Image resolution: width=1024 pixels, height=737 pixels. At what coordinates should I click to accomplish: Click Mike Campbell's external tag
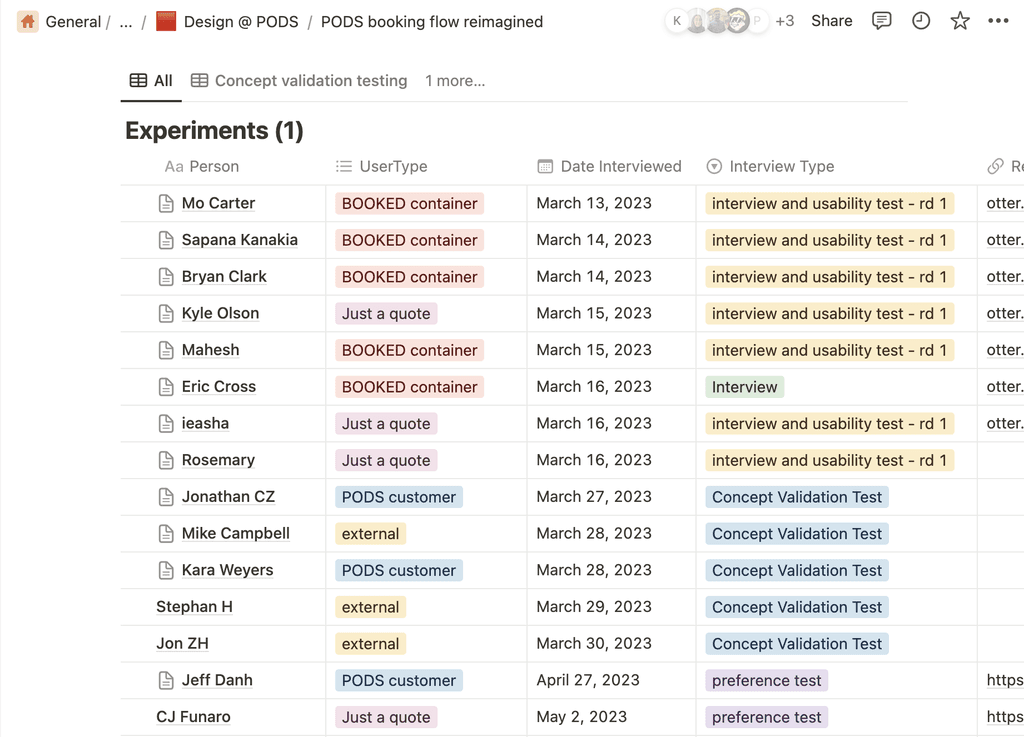[370, 534]
